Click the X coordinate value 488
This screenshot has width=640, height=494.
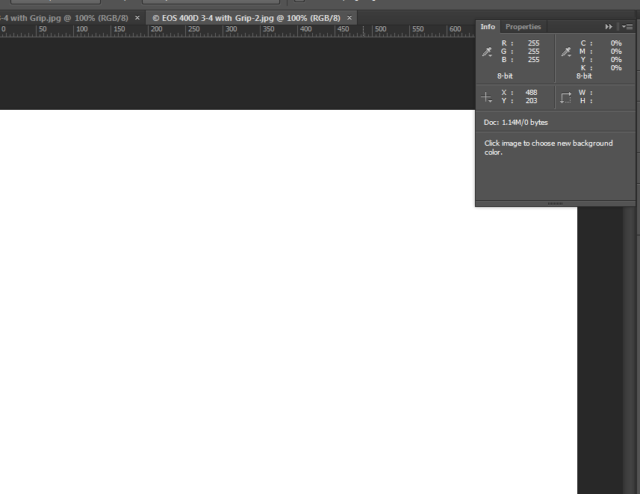[531, 93]
